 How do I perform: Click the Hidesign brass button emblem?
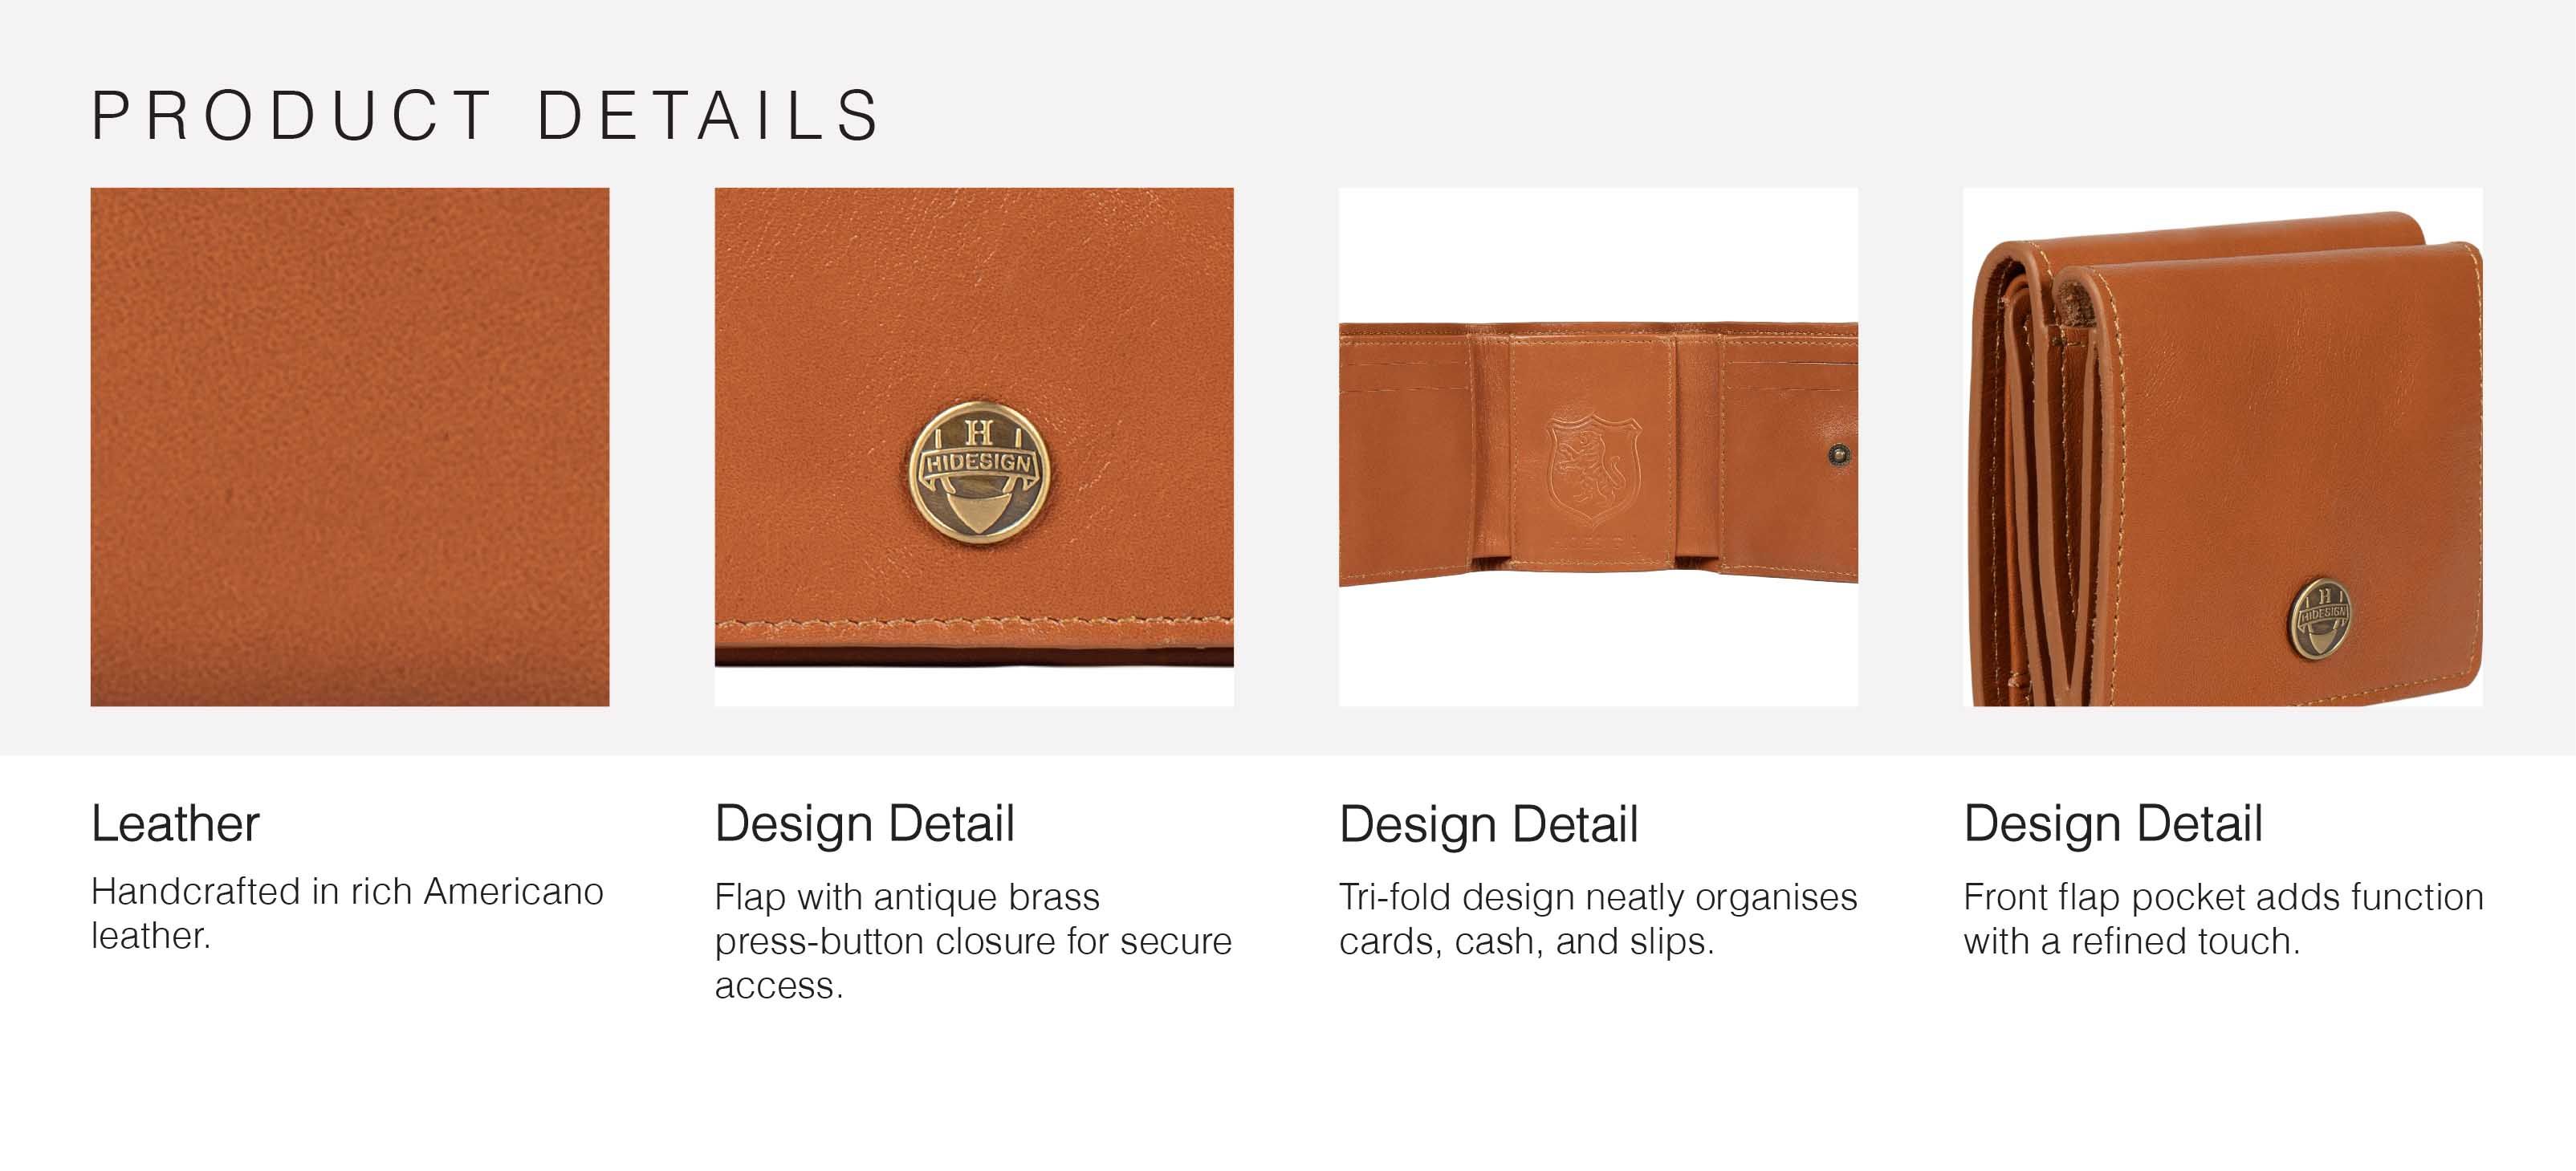point(979,473)
